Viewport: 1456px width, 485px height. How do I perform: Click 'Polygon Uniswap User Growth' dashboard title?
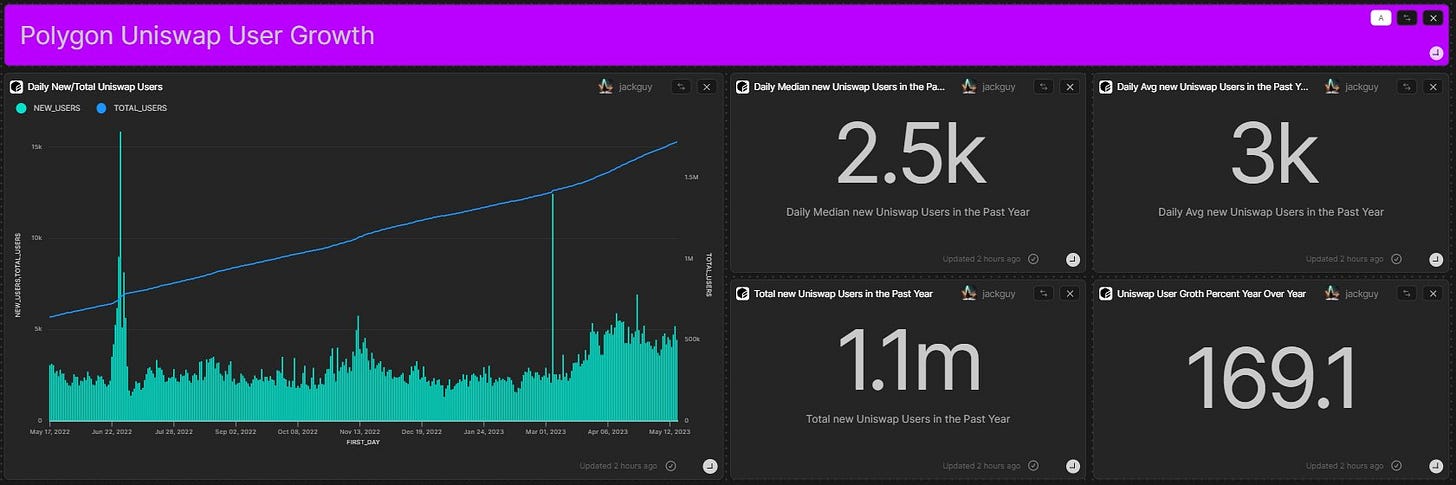[197, 36]
